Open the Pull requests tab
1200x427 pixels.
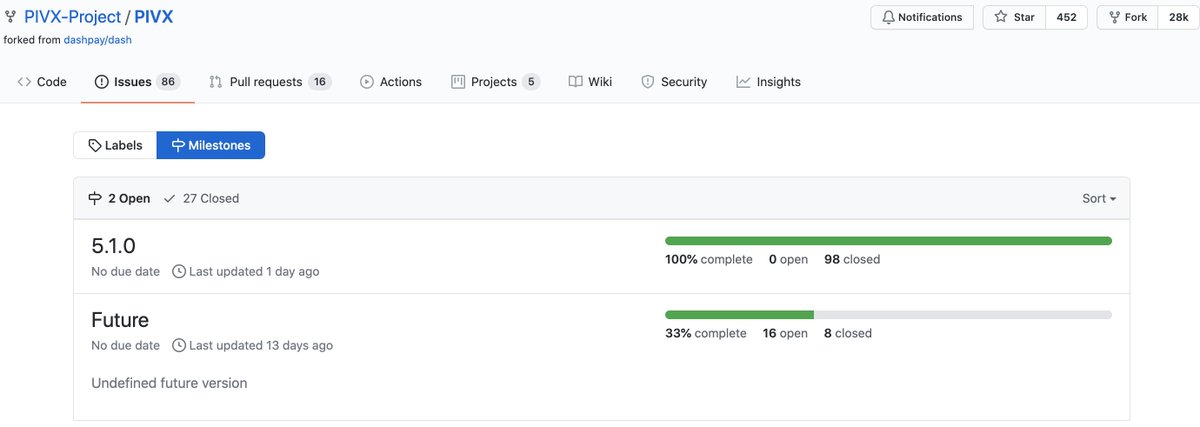tap(270, 82)
